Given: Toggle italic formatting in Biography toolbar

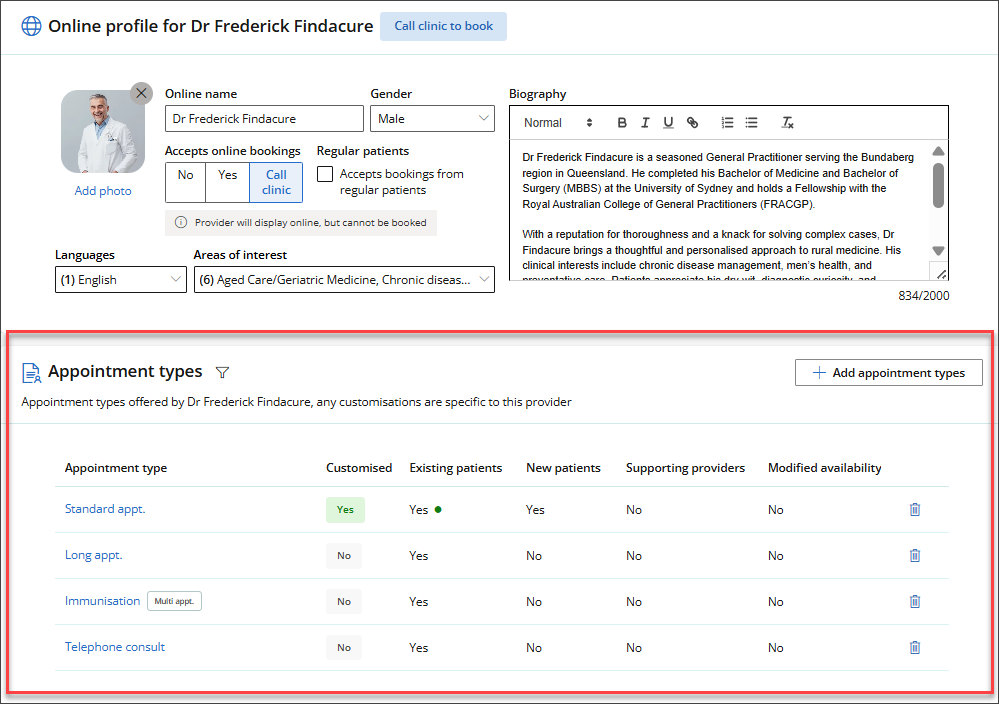Looking at the screenshot, I should coord(645,123).
